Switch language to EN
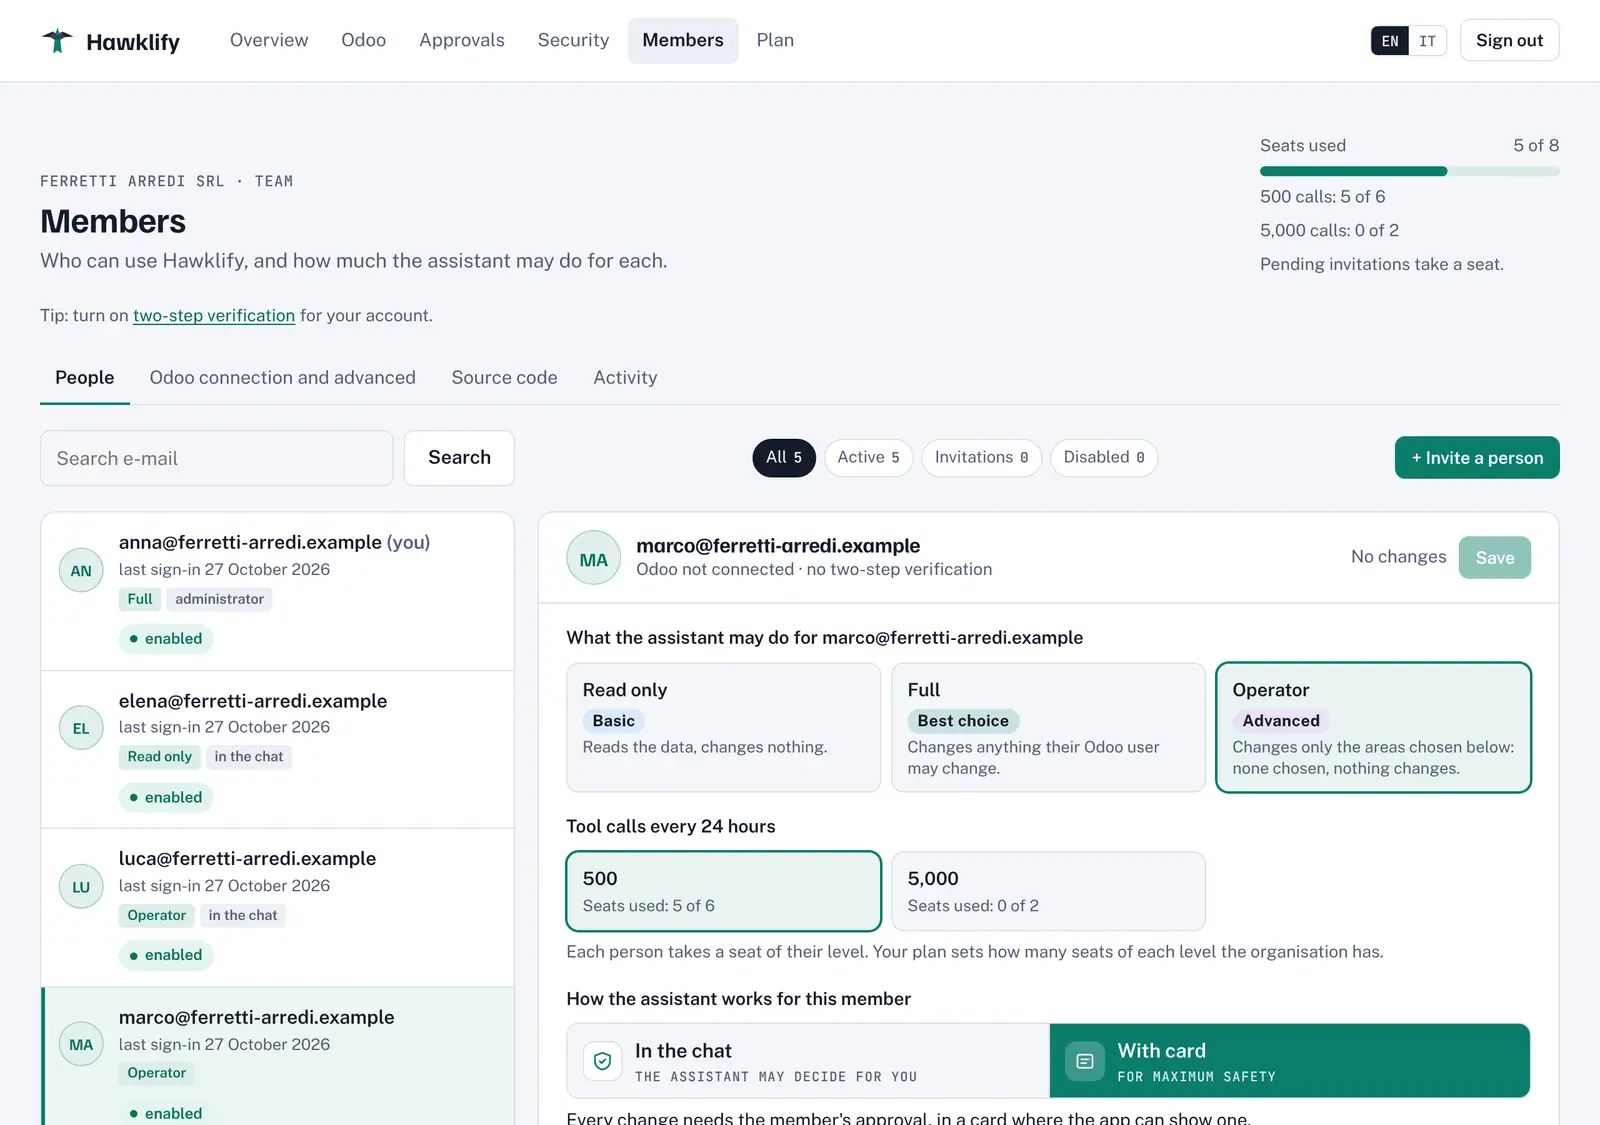Image resolution: width=1600 pixels, height=1125 pixels. [x=1390, y=41]
